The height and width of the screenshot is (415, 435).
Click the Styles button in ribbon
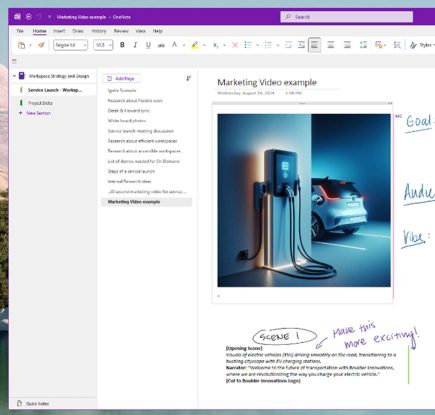[422, 45]
